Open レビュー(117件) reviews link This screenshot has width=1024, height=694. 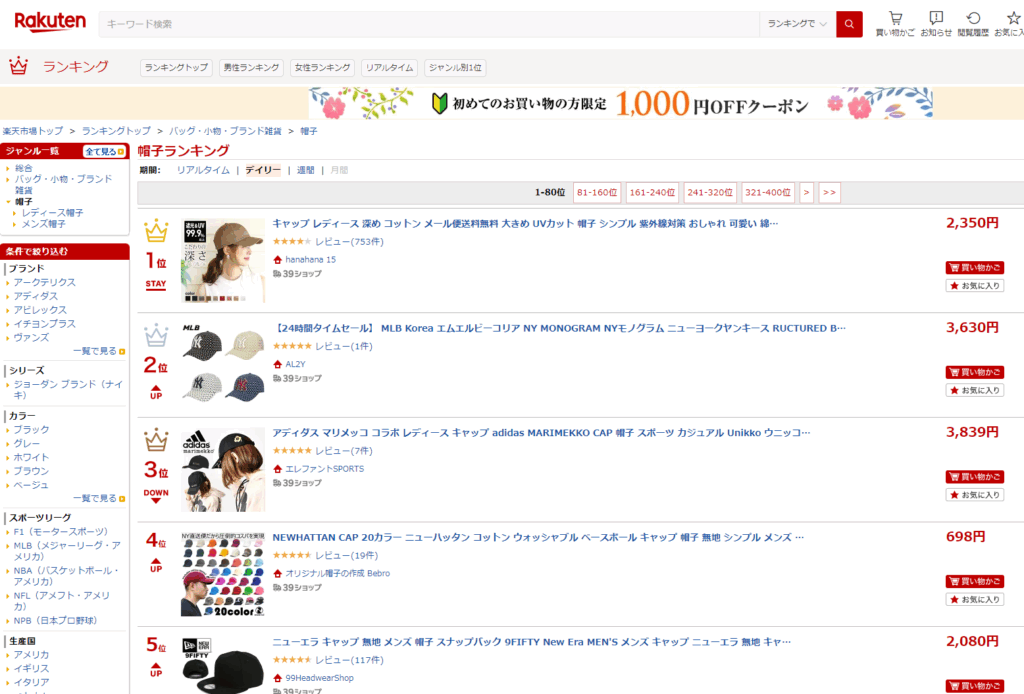(349, 660)
